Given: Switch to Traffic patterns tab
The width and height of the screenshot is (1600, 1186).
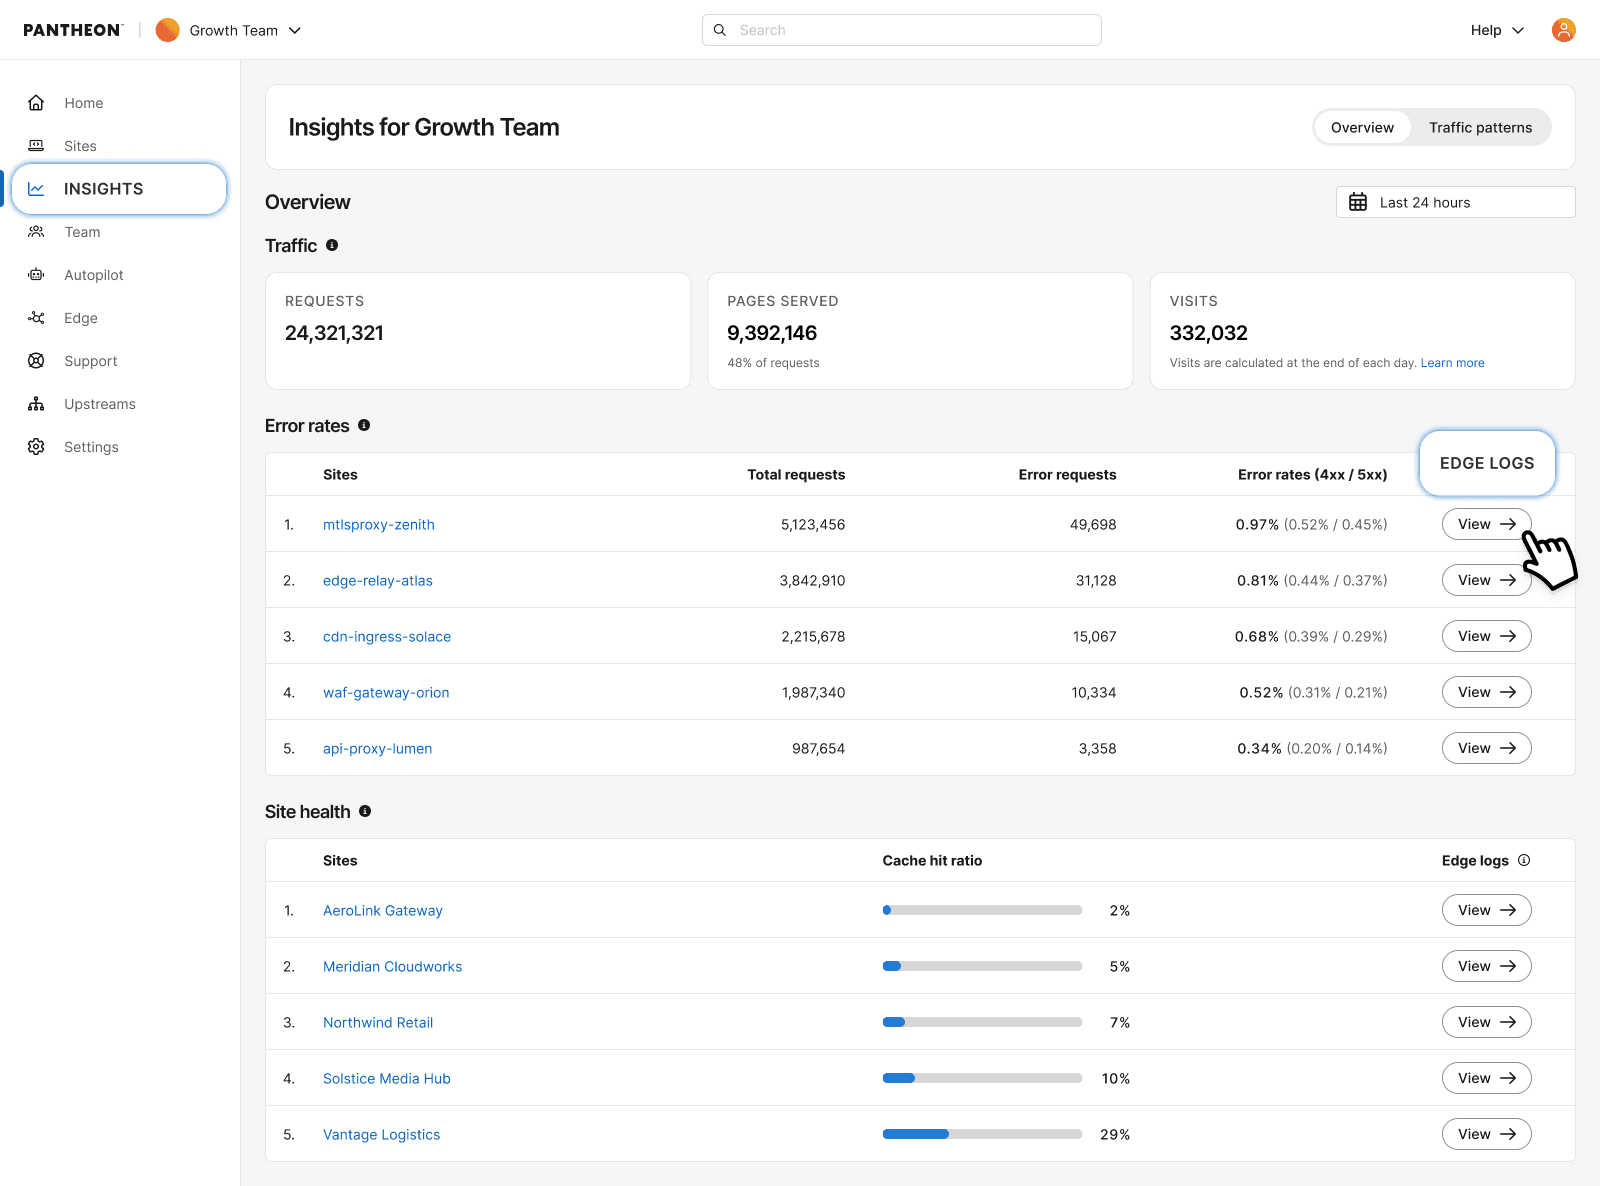Looking at the screenshot, I should [x=1480, y=127].
